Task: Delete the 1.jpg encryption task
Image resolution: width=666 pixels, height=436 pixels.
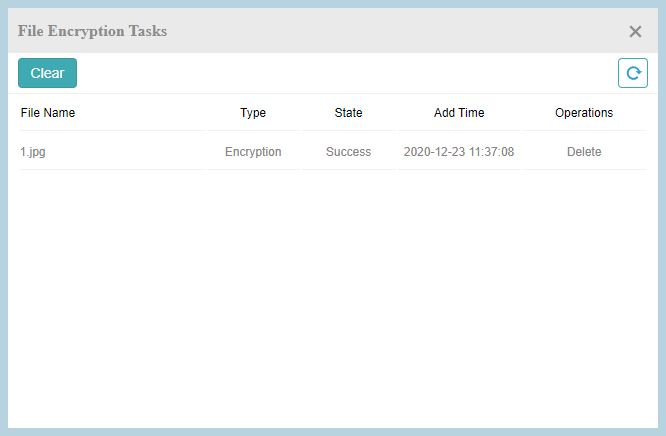Action: (584, 152)
